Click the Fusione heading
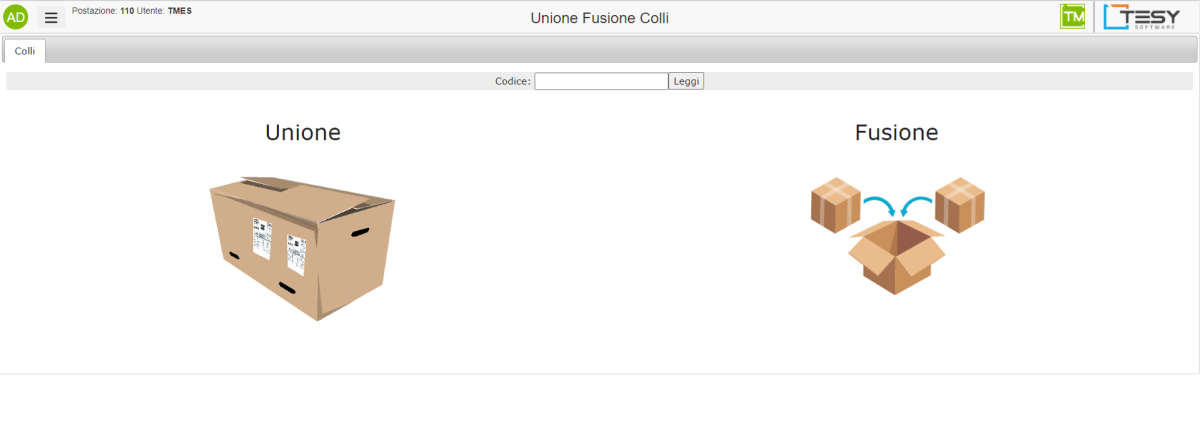 click(x=896, y=133)
